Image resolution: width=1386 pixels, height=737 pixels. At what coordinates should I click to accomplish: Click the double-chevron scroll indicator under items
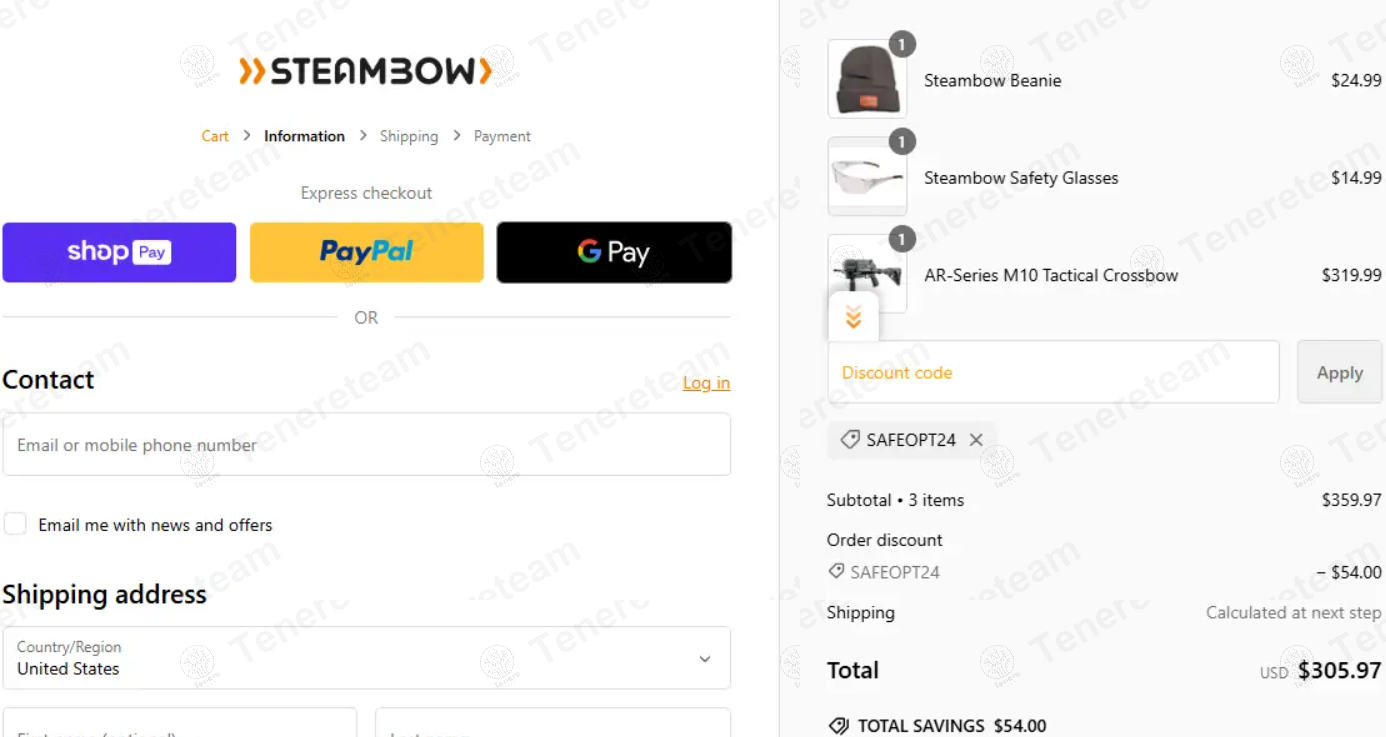[x=853, y=318]
